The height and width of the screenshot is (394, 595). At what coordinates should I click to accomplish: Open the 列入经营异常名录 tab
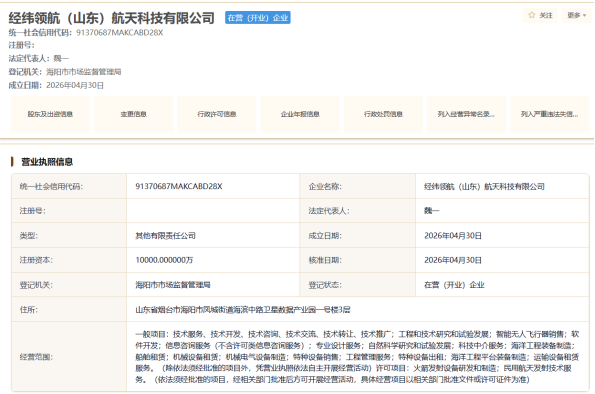pyautogui.click(x=466, y=114)
